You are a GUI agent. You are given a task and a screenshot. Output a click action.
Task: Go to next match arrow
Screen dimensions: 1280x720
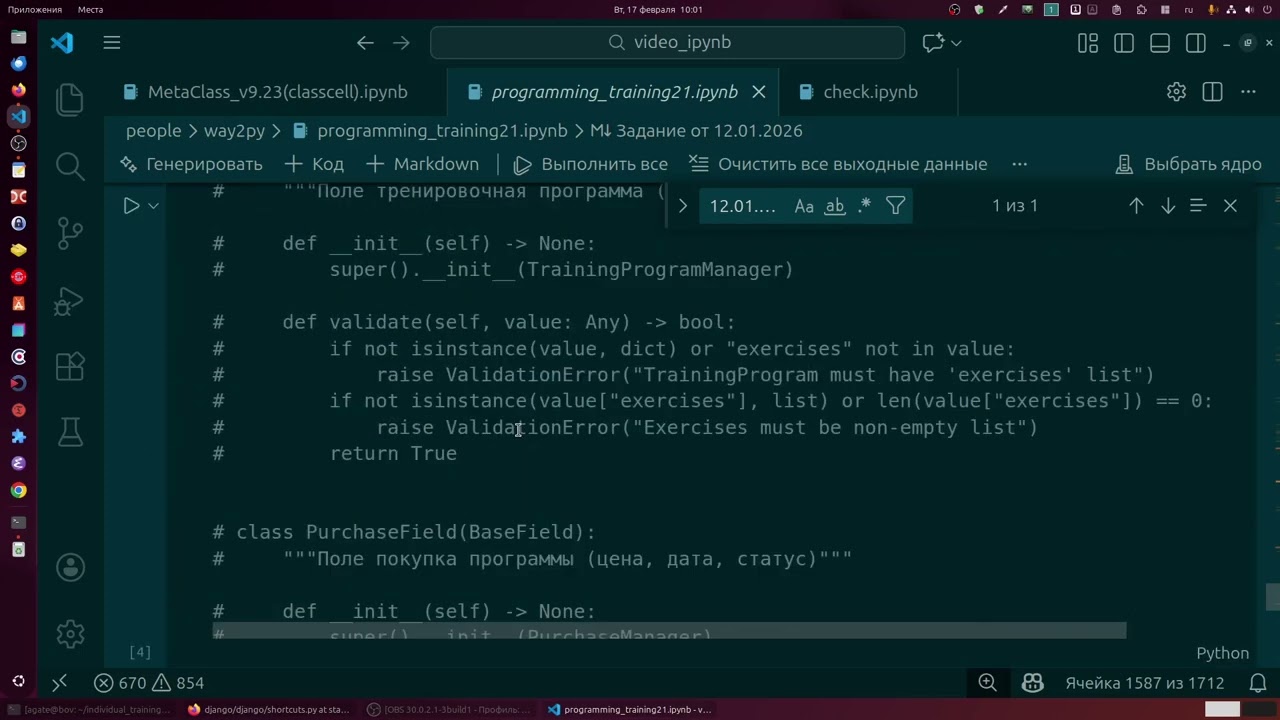click(x=1168, y=206)
